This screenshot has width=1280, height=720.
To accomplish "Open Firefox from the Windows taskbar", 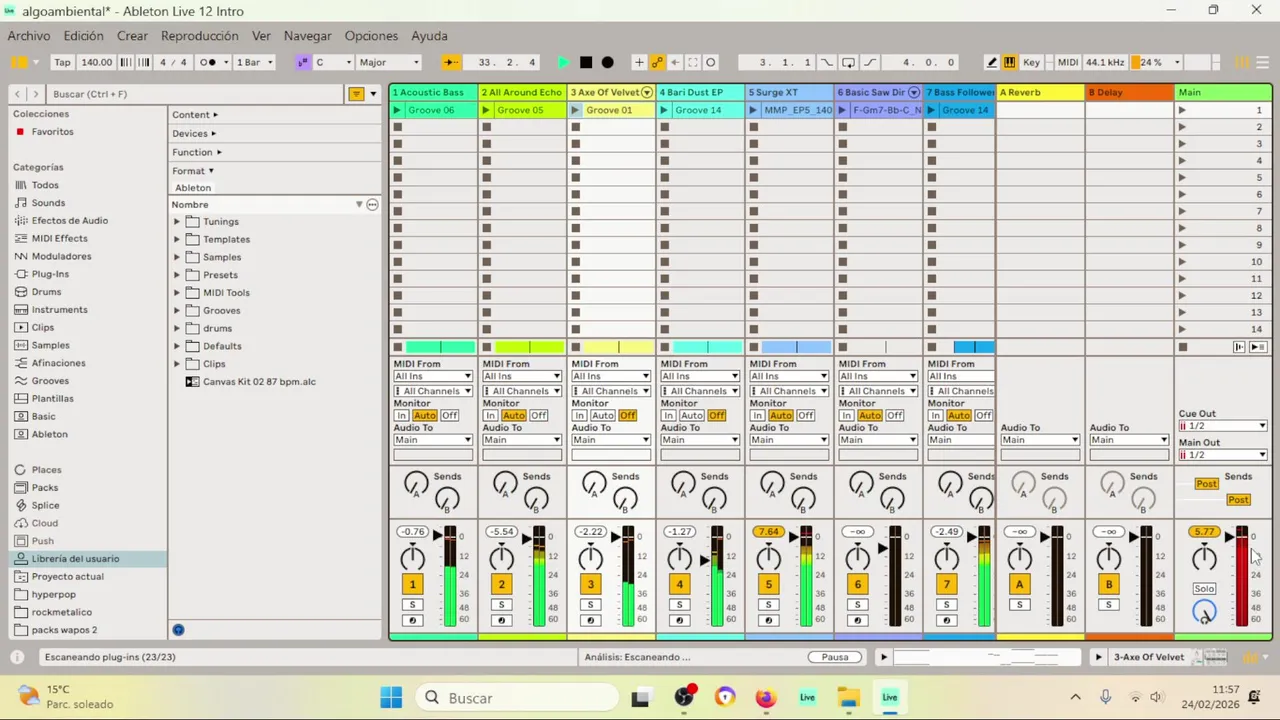I will tap(765, 697).
